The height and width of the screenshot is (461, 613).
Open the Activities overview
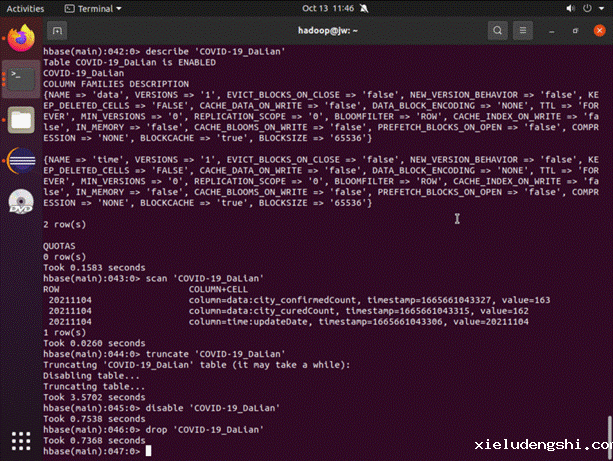pos(25,7)
